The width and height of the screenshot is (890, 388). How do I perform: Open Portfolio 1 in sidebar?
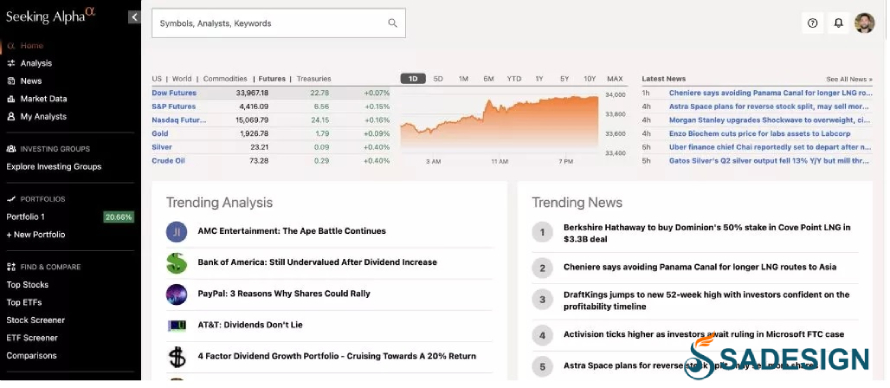(26, 217)
